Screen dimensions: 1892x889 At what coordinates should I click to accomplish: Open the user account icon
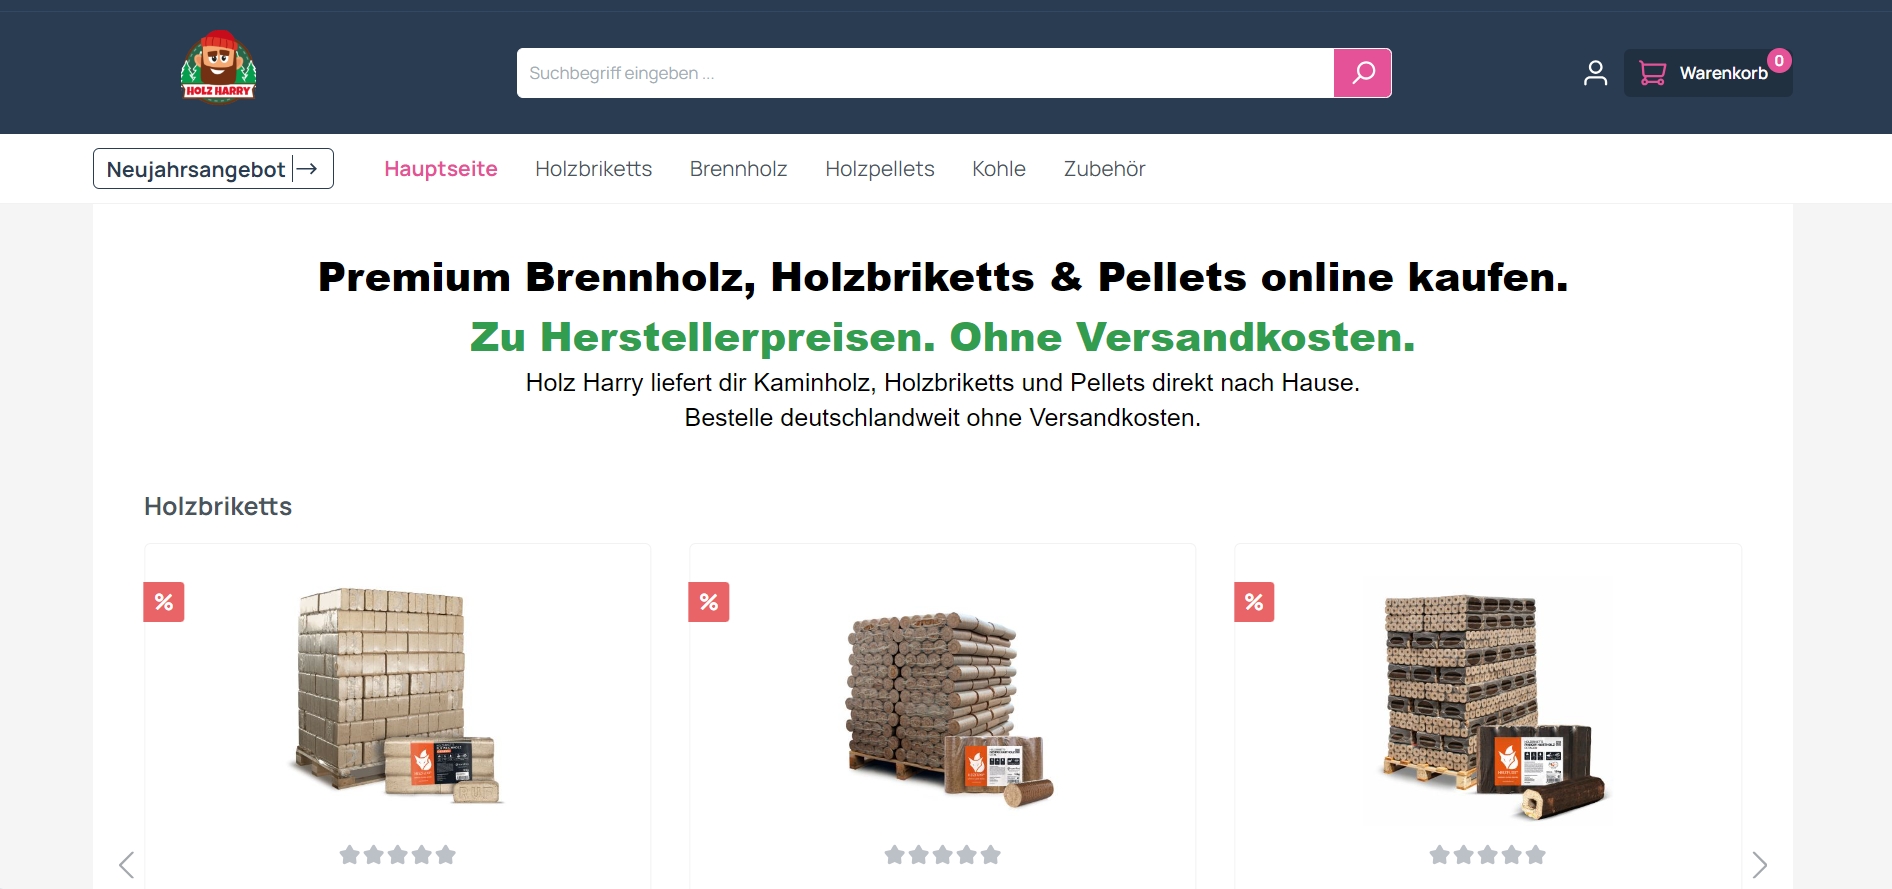coord(1595,73)
